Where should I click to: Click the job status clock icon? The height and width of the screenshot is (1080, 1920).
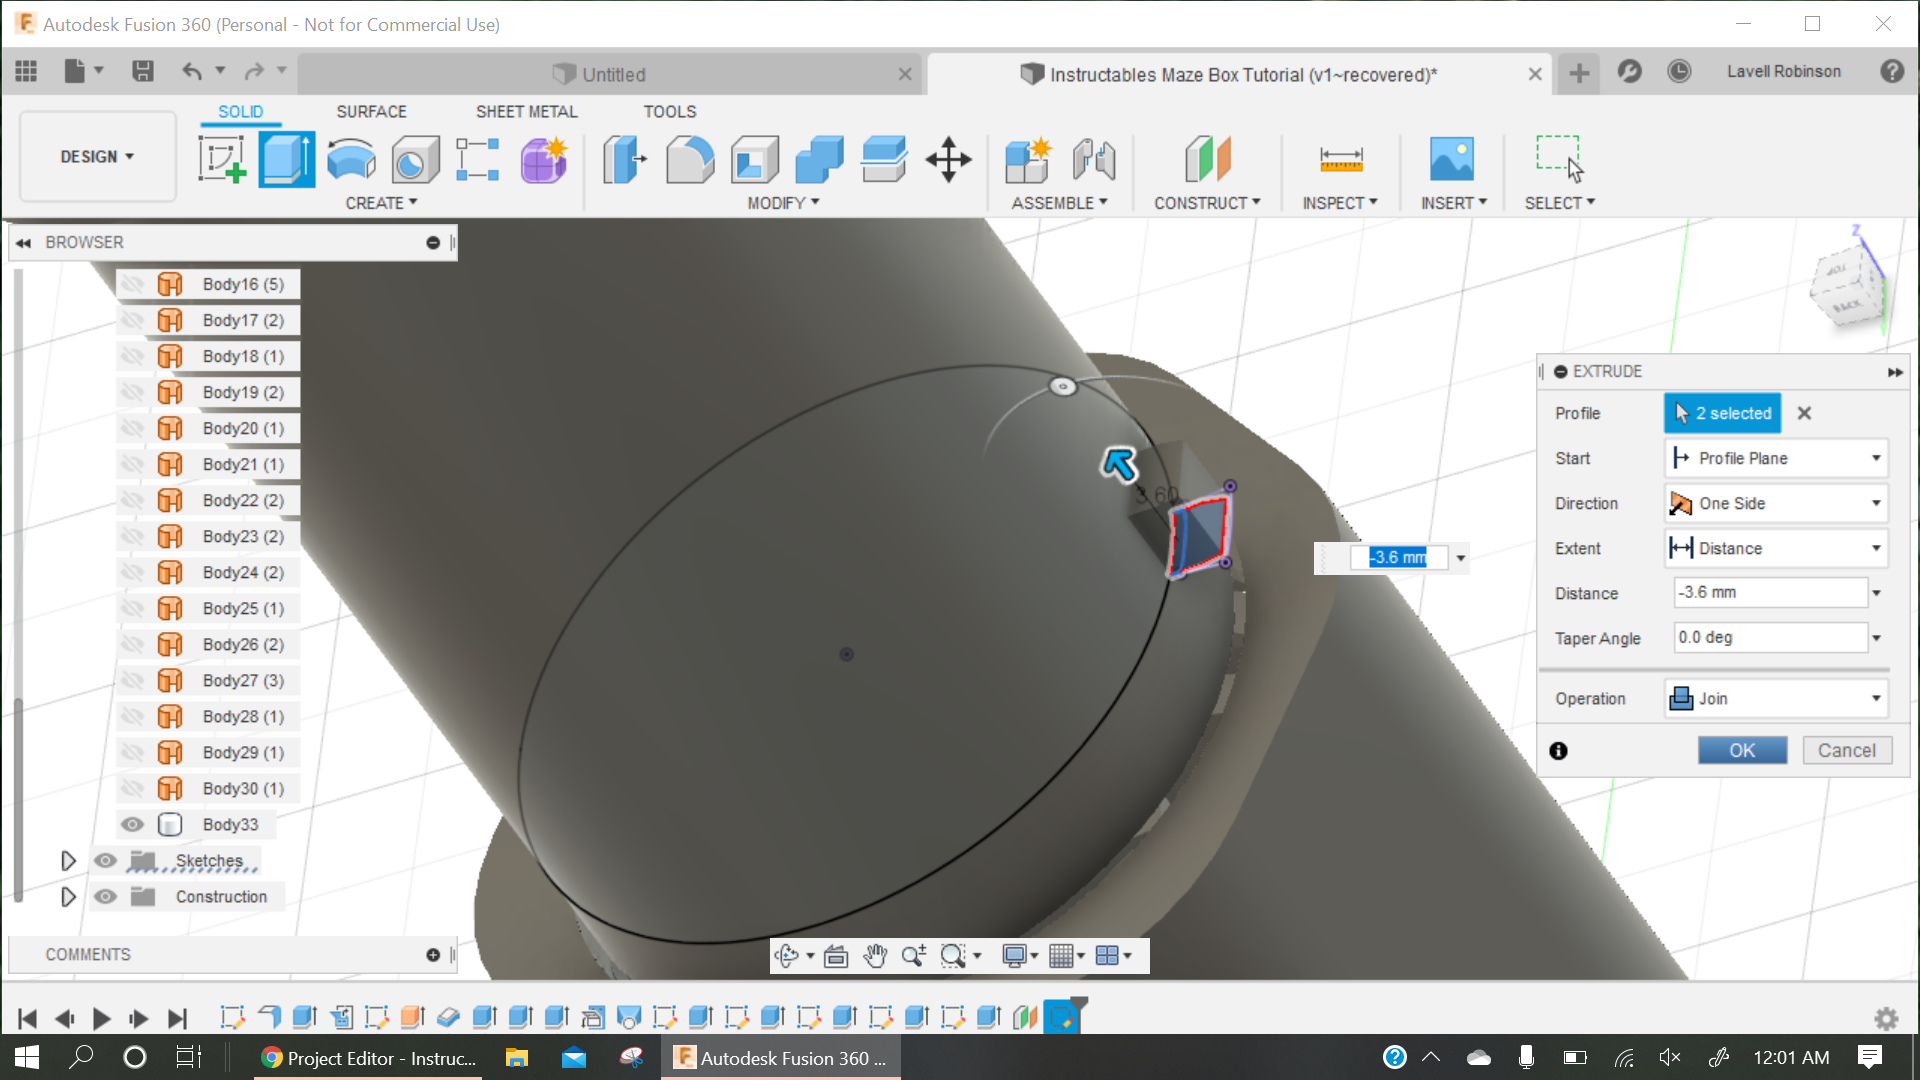pos(1679,71)
